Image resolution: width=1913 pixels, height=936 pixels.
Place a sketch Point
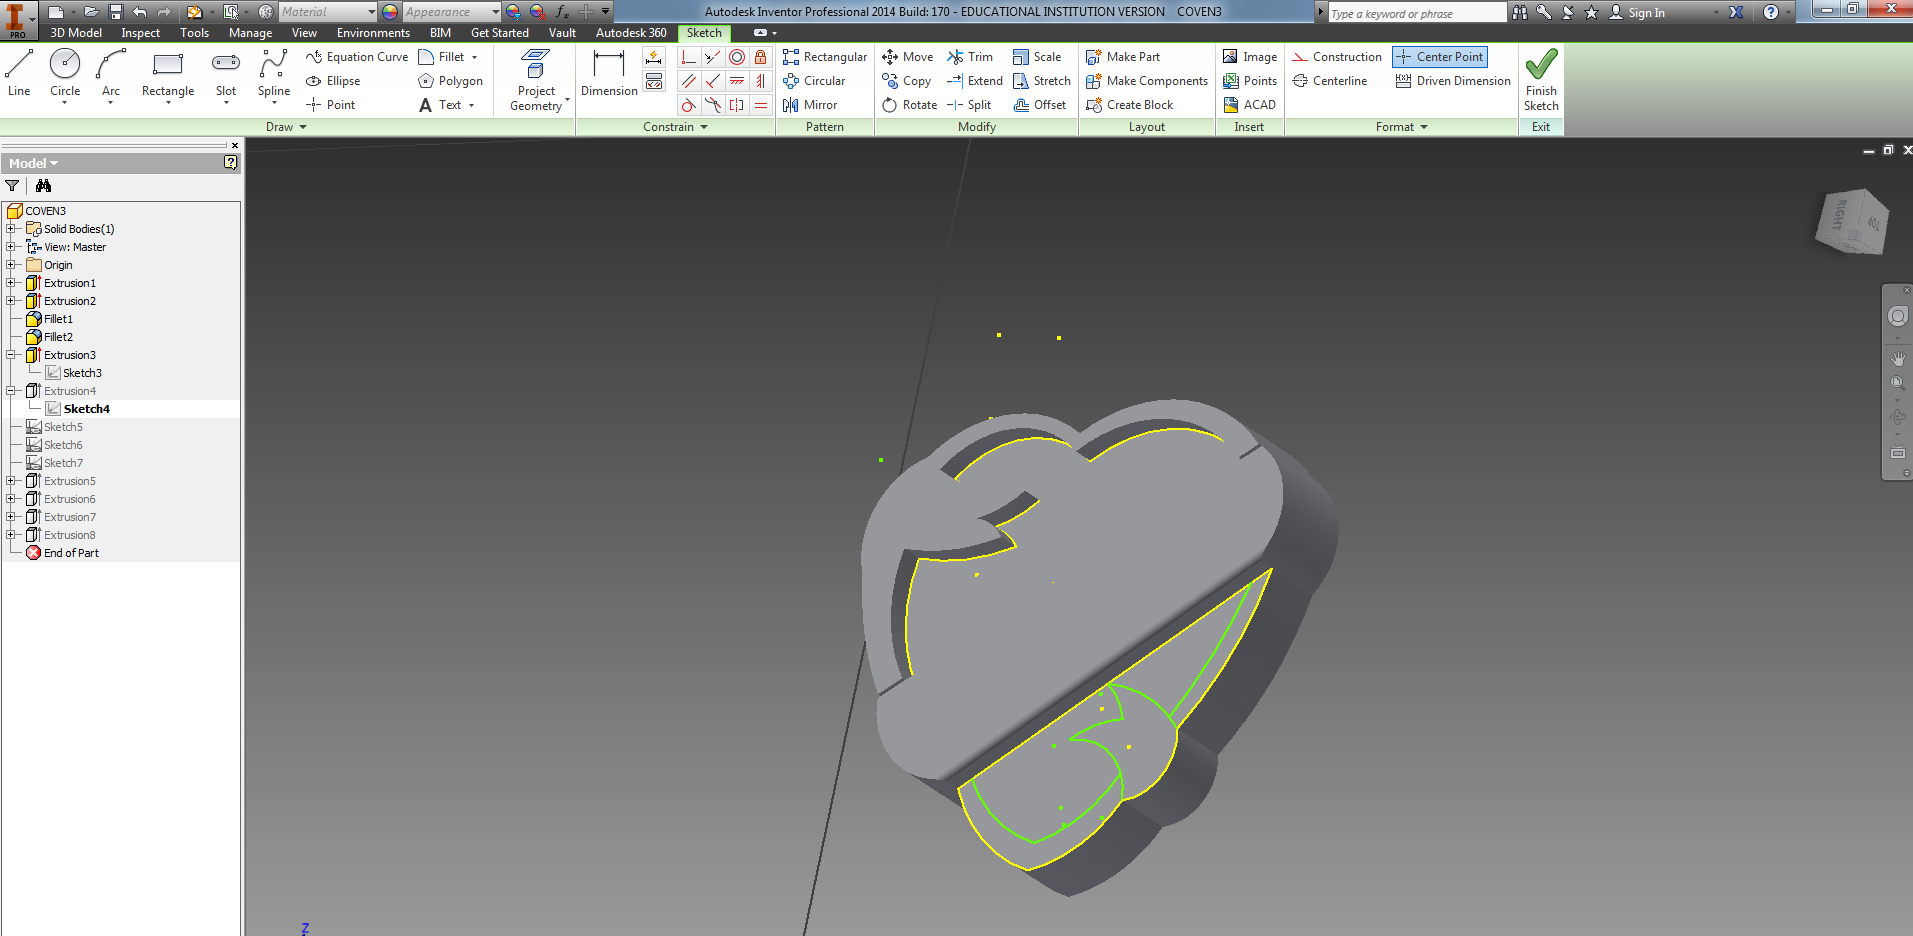330,105
